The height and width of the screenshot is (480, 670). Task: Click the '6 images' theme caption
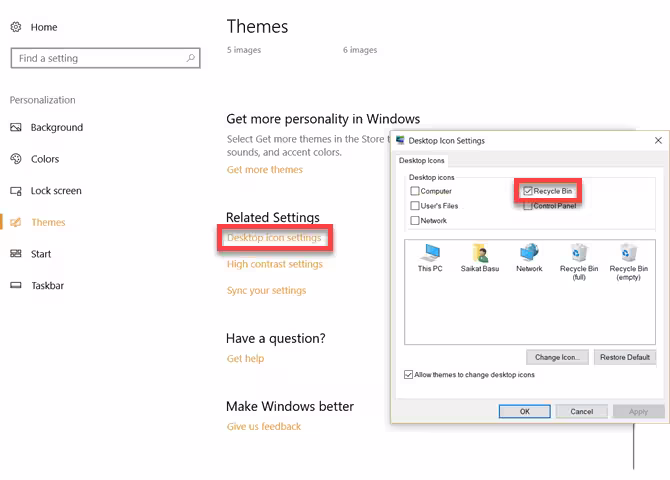coord(360,50)
